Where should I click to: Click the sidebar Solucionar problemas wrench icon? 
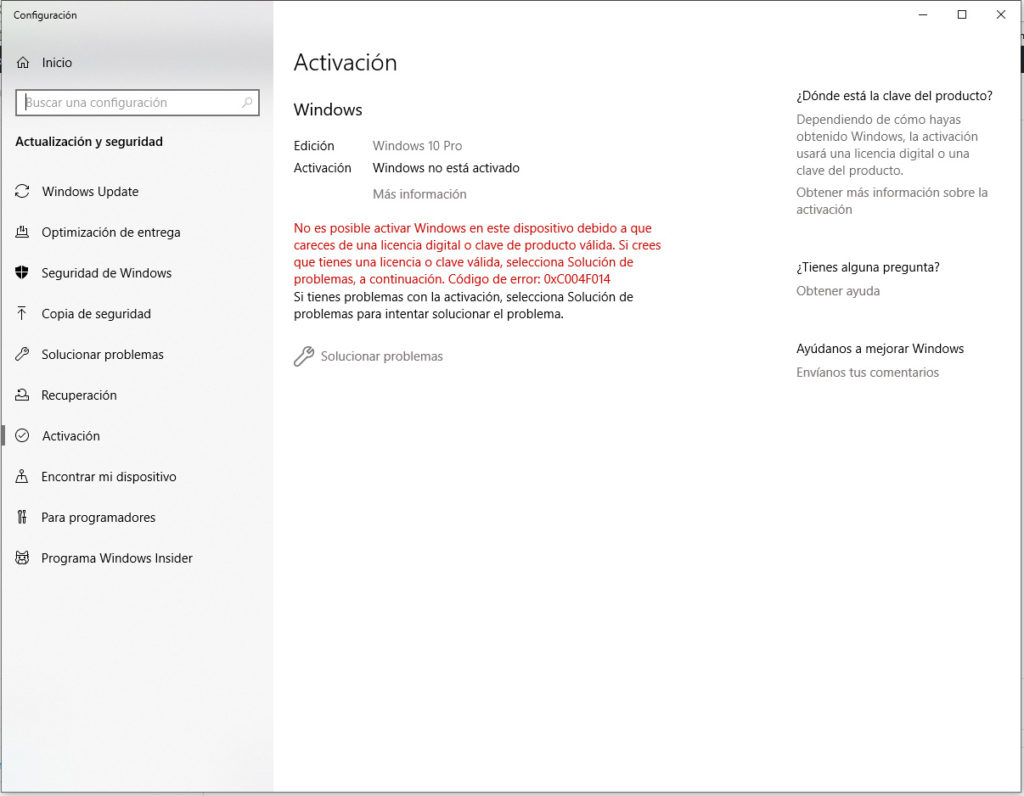[x=22, y=355]
